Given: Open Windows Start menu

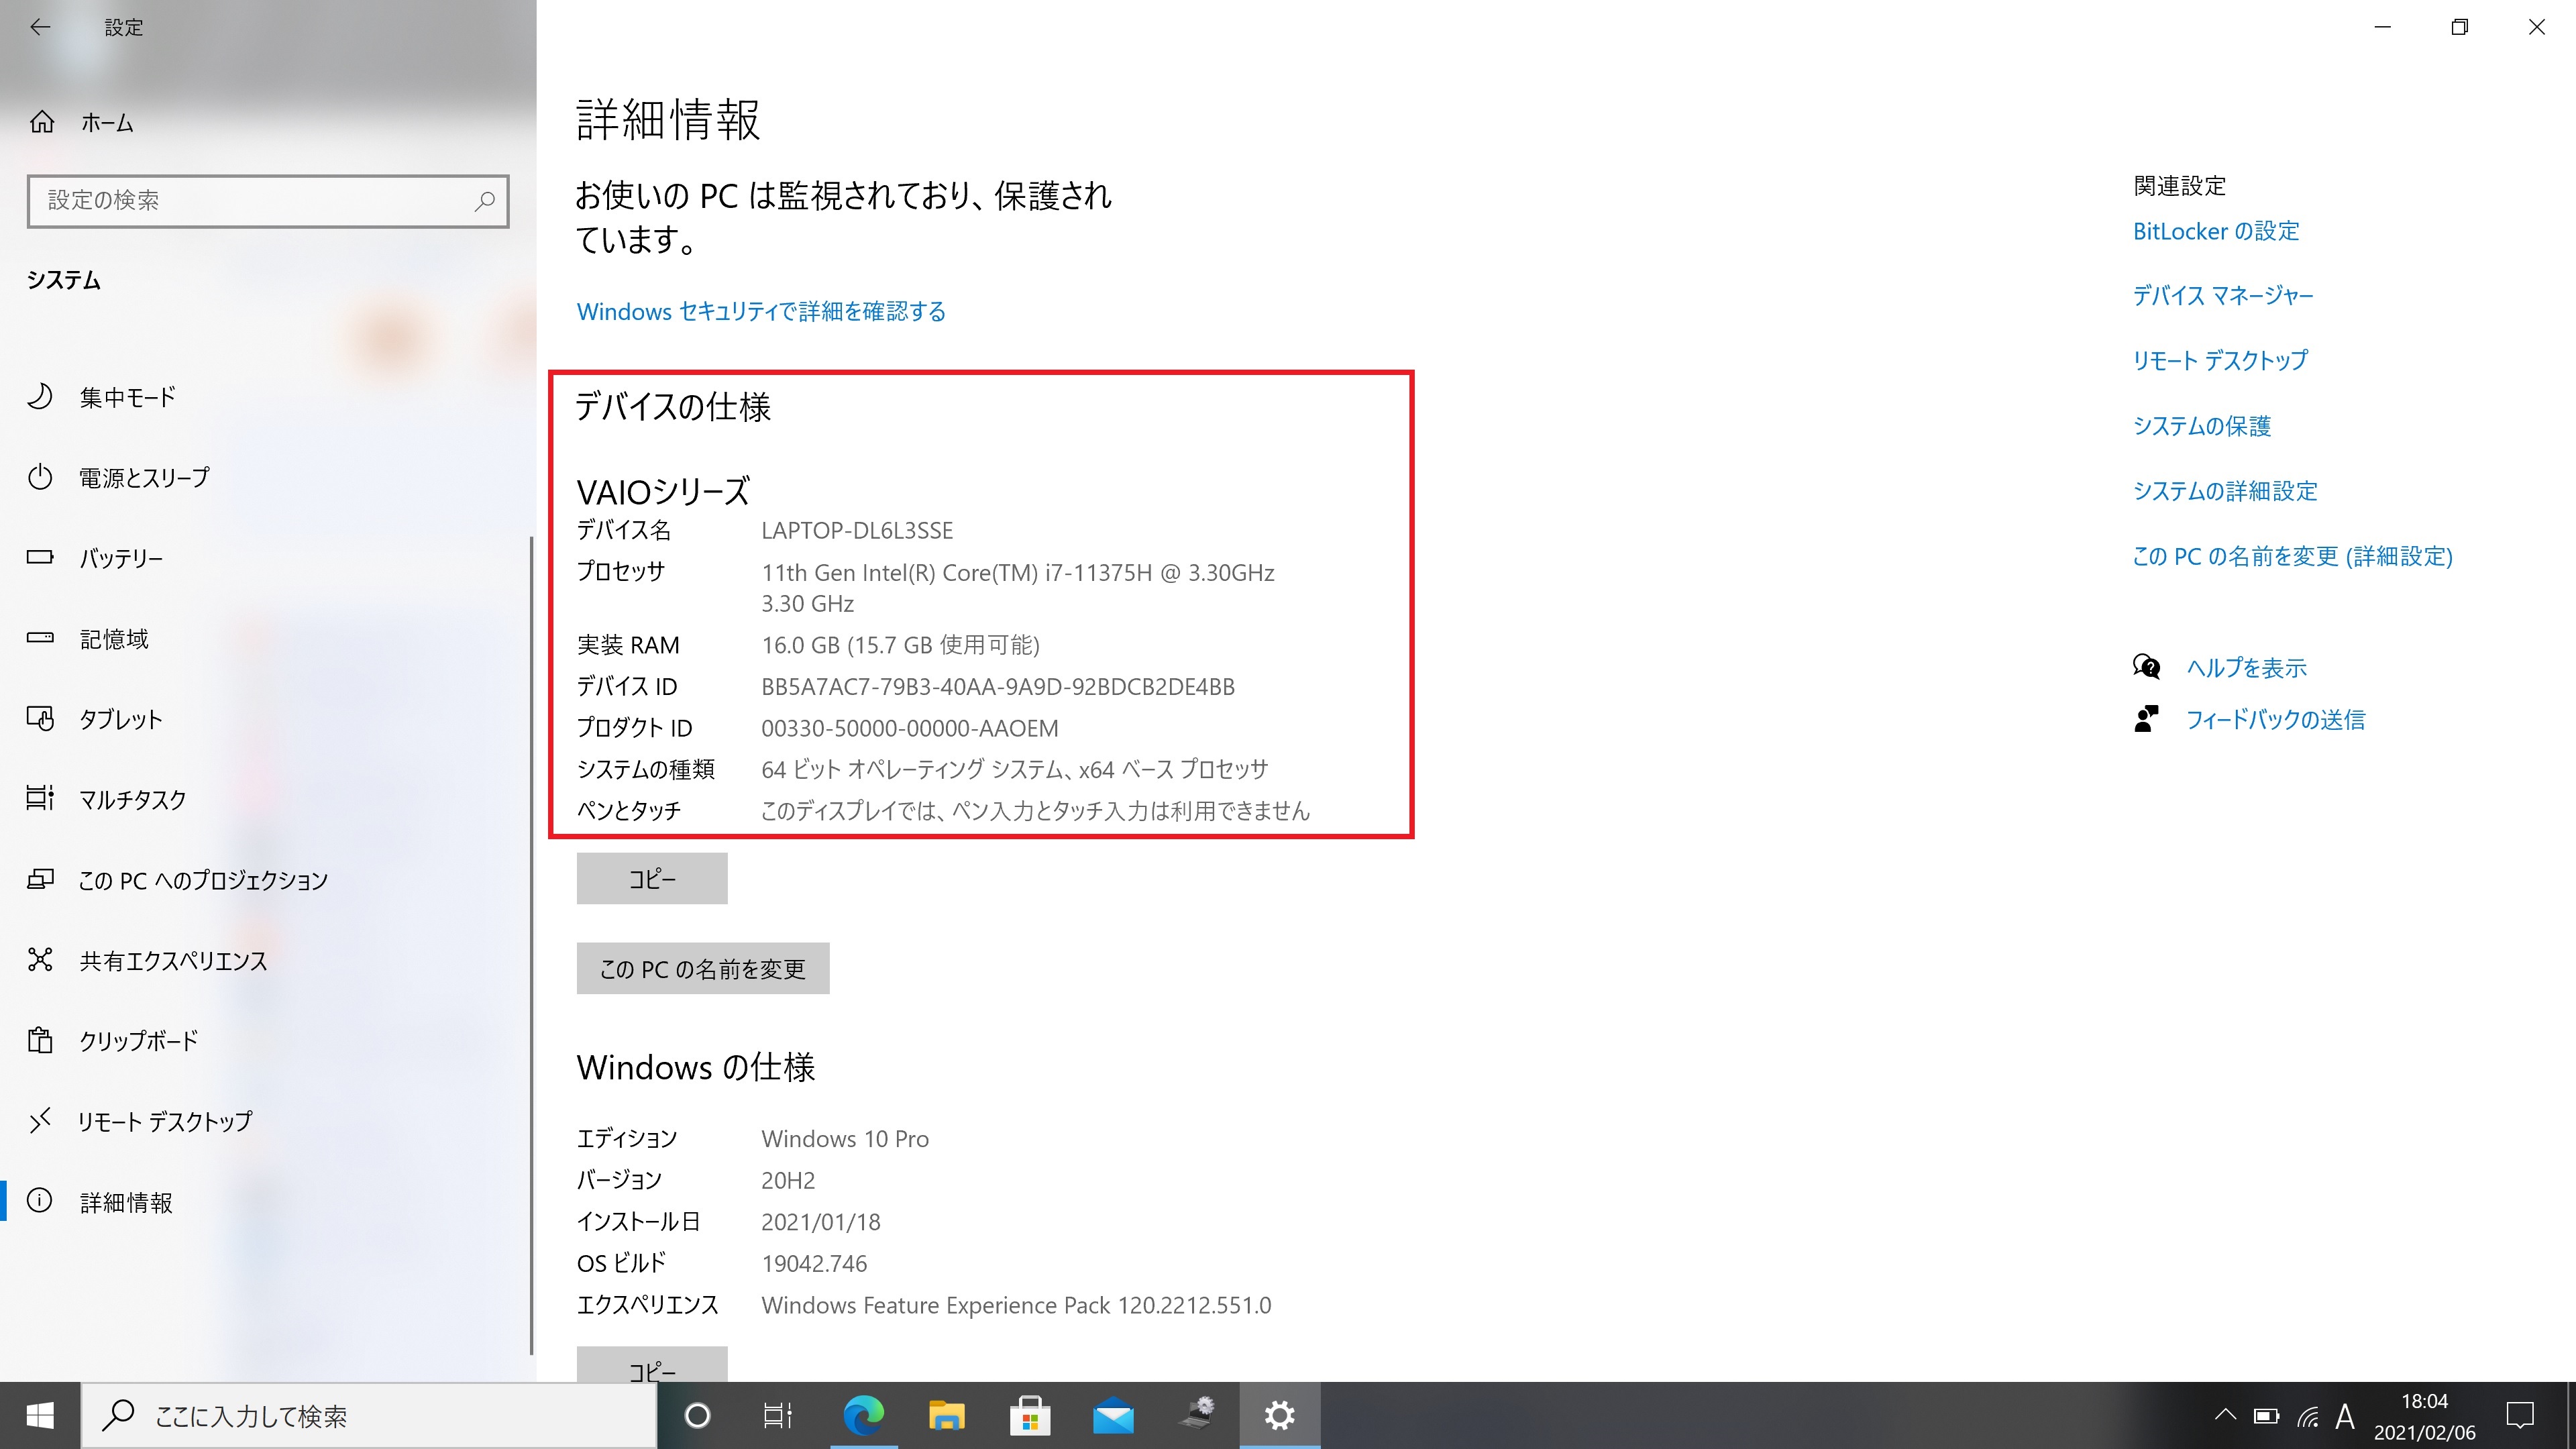Looking at the screenshot, I should pos(40,1416).
